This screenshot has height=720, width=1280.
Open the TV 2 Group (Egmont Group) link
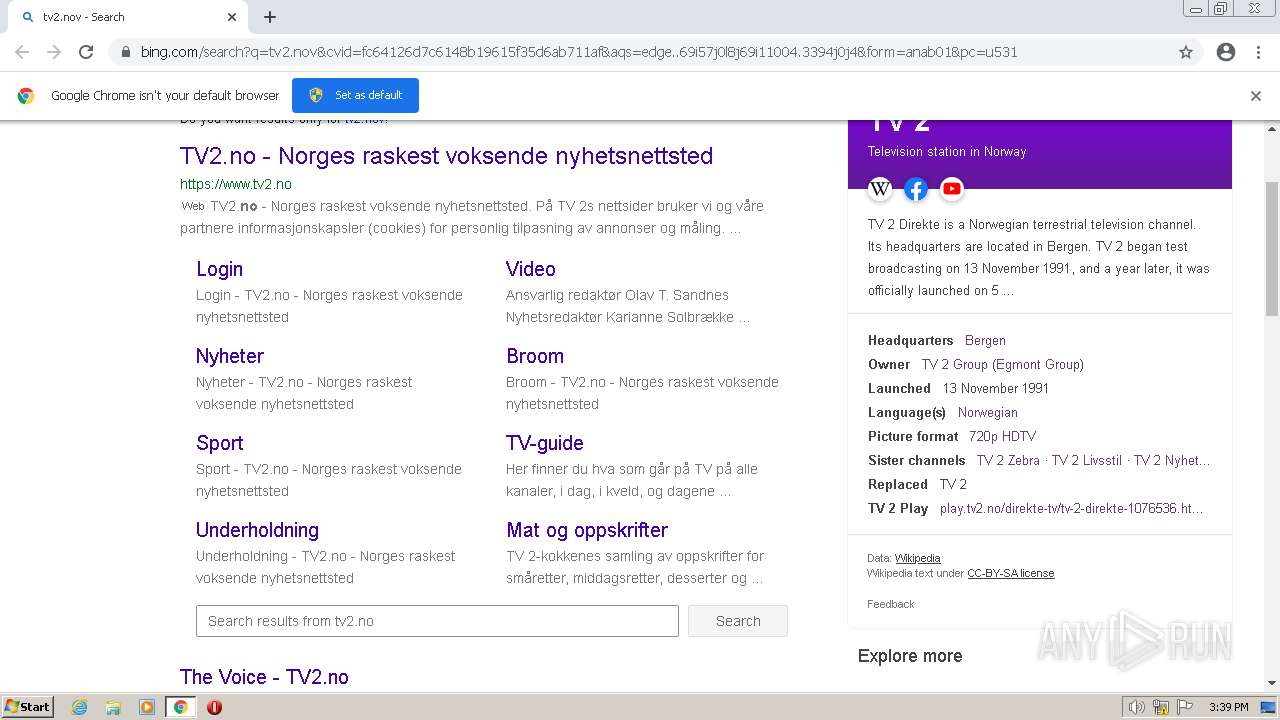[x=1002, y=364]
